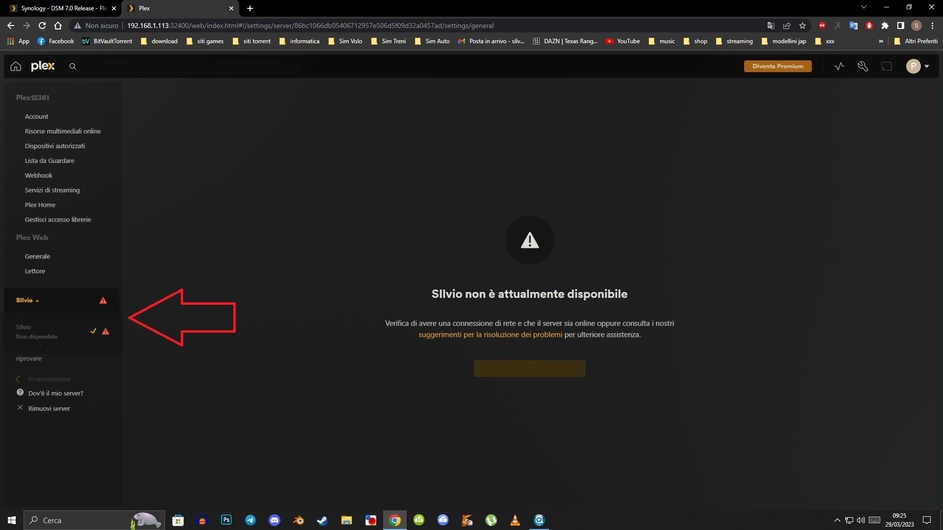Viewport: 943px width, 530px height.
Task: Open the Chrome share page icon
Action: [787, 25]
